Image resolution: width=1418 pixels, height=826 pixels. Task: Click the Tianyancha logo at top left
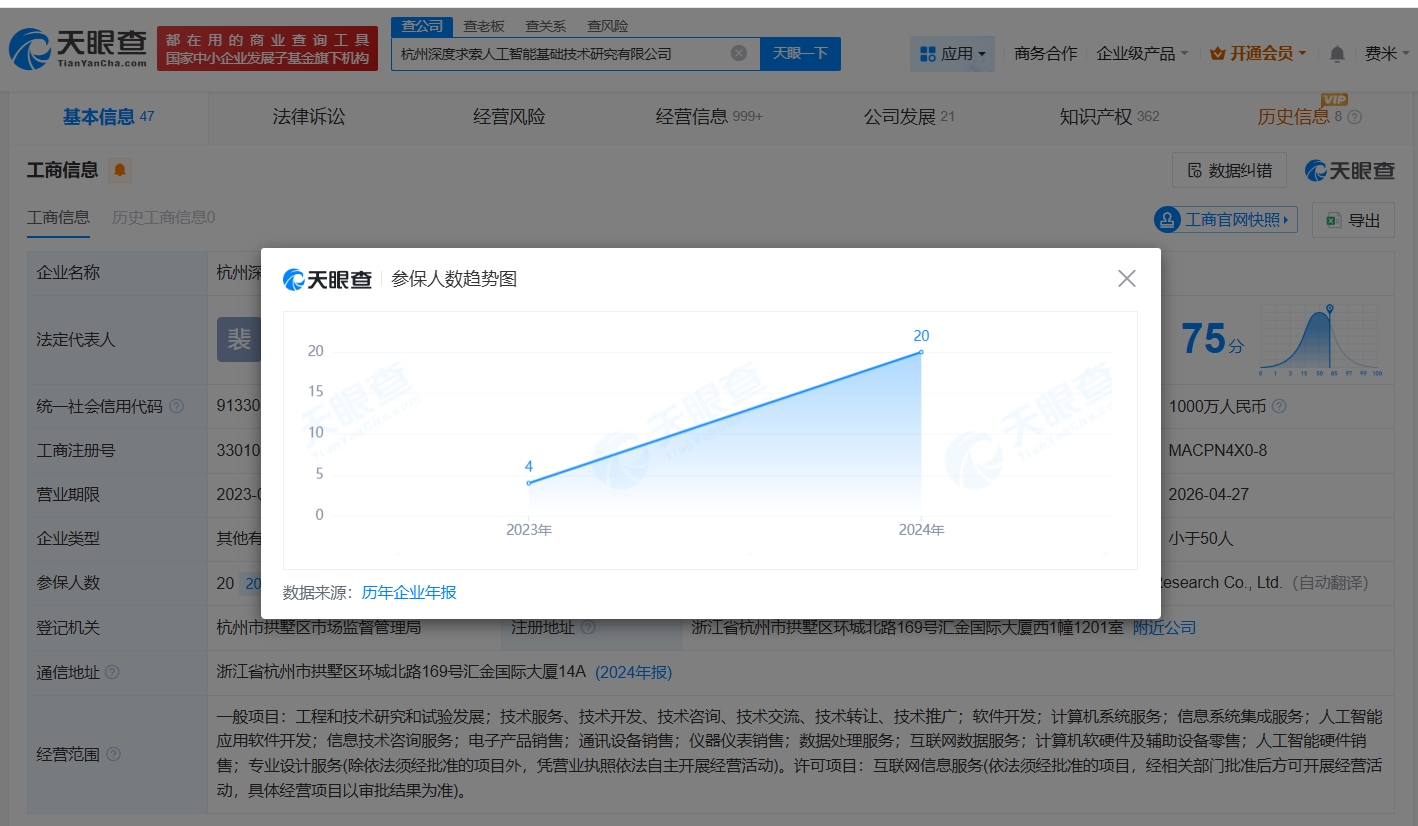coord(78,47)
